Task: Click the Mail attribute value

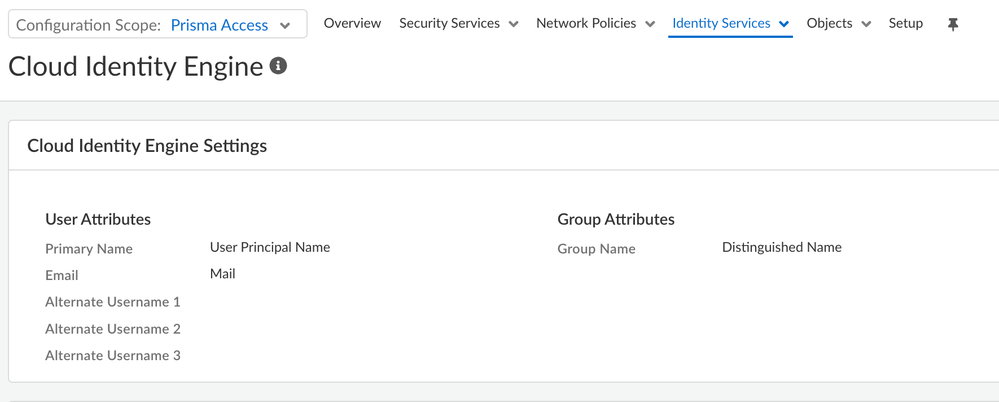Action: (x=223, y=274)
